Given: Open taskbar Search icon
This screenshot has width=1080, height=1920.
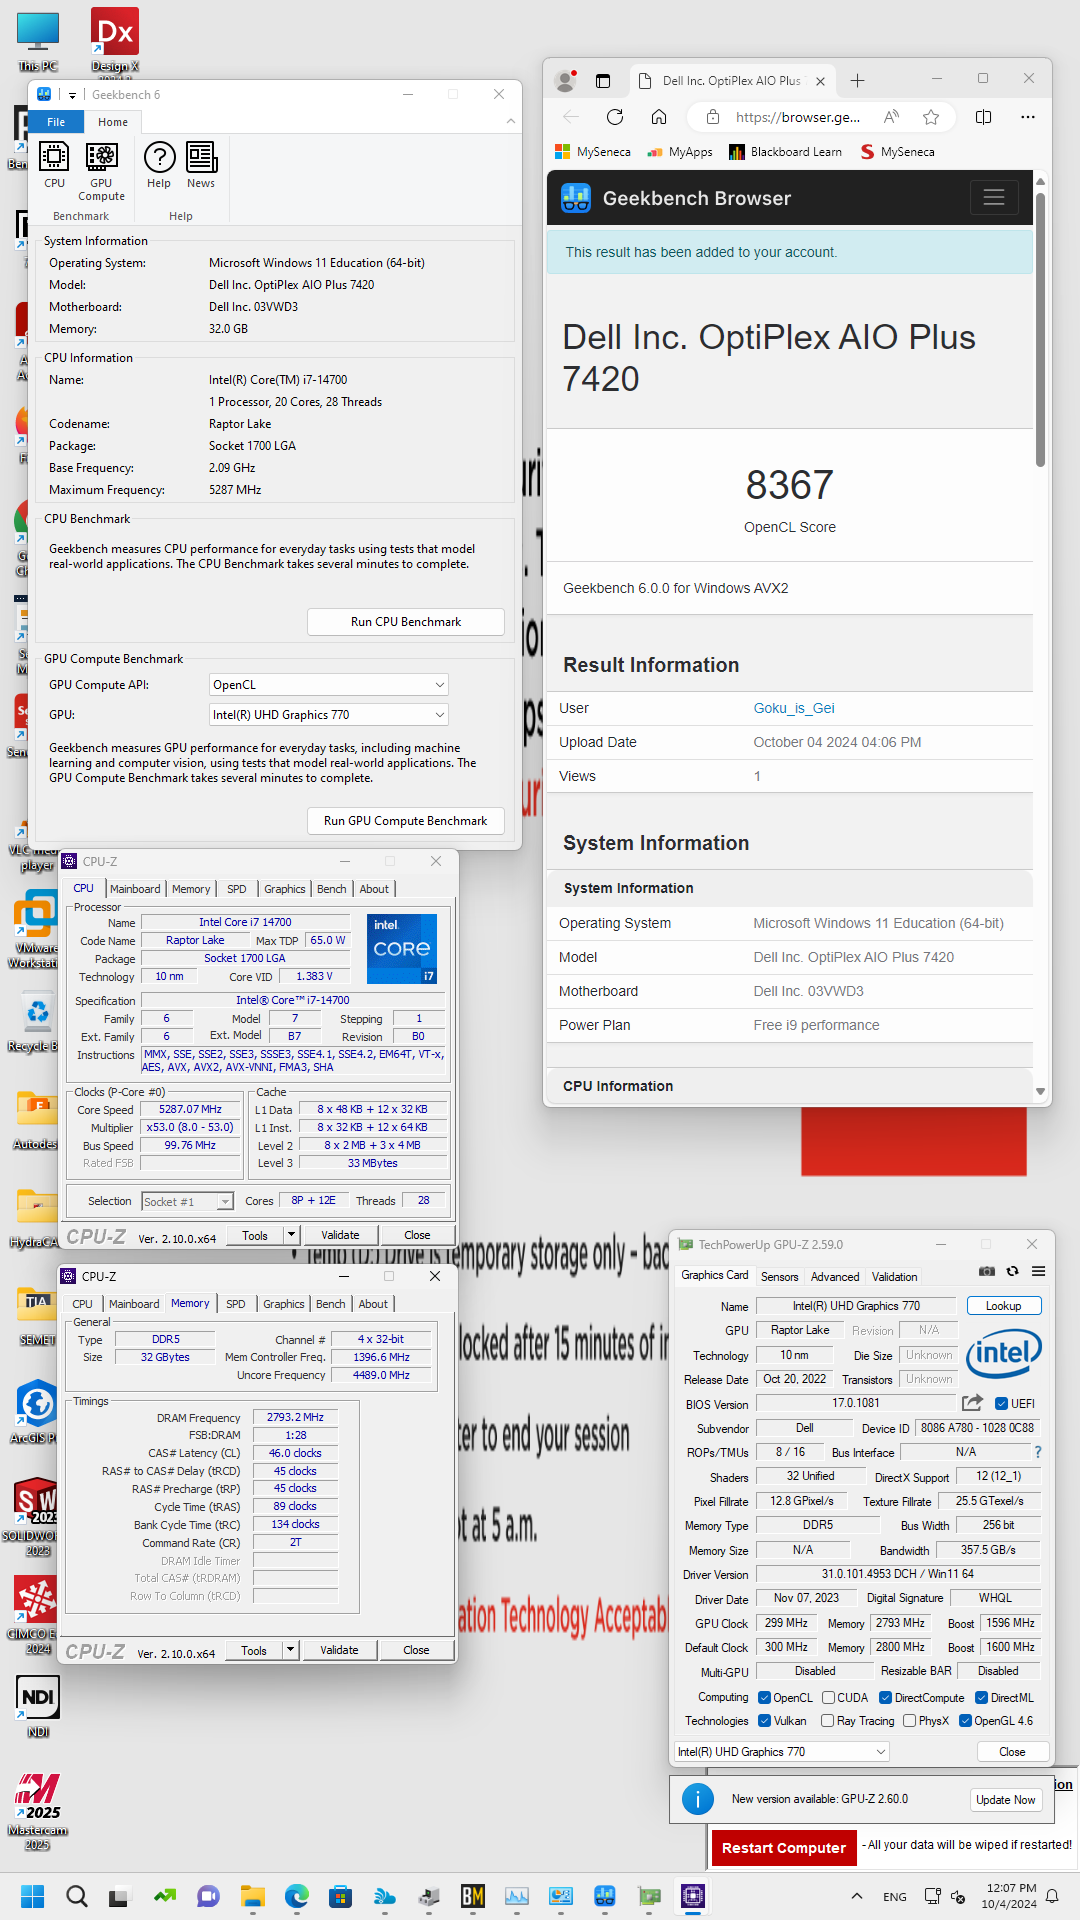Looking at the screenshot, I should pyautogui.click(x=76, y=1896).
